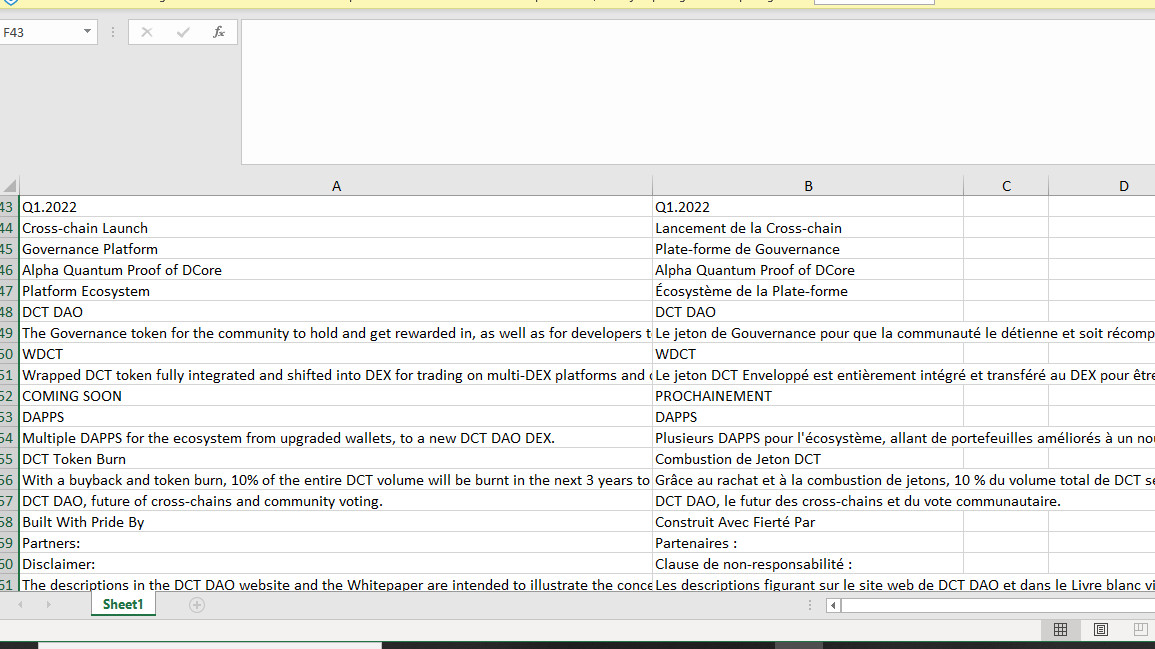Click the Select All corner triangle
The image size is (1155, 649).
point(10,186)
